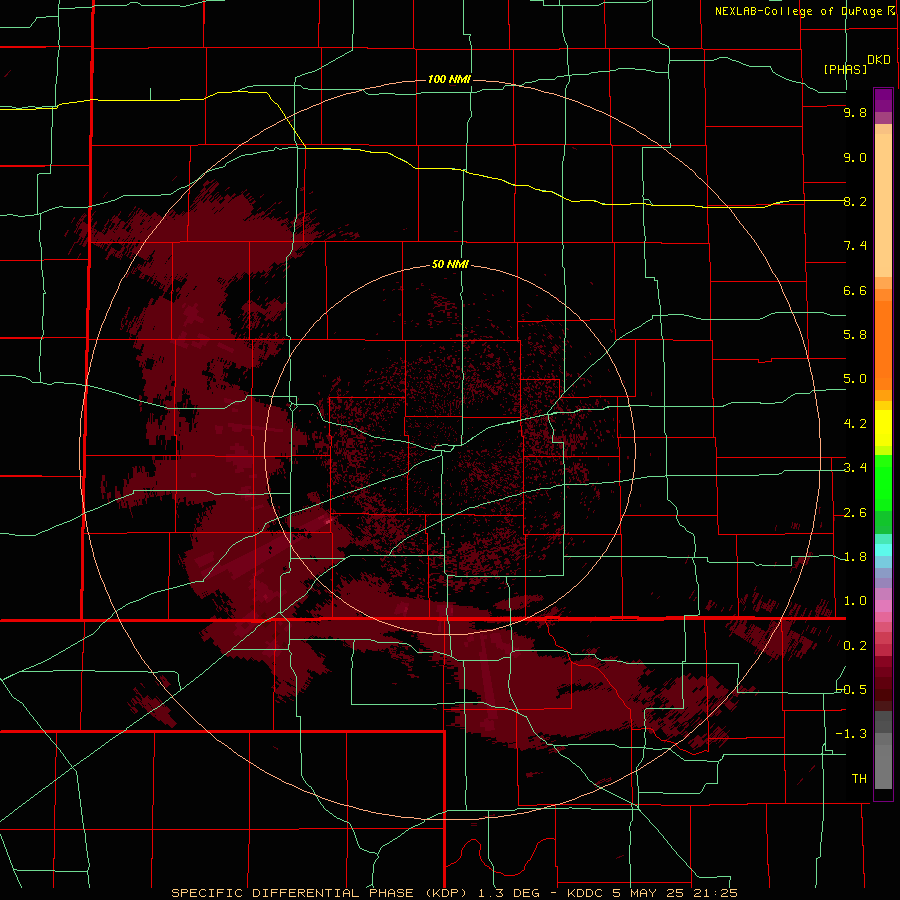Click the 5 MAY 25 21:25 timestamp
The height and width of the screenshot is (900, 900).
click(675, 893)
